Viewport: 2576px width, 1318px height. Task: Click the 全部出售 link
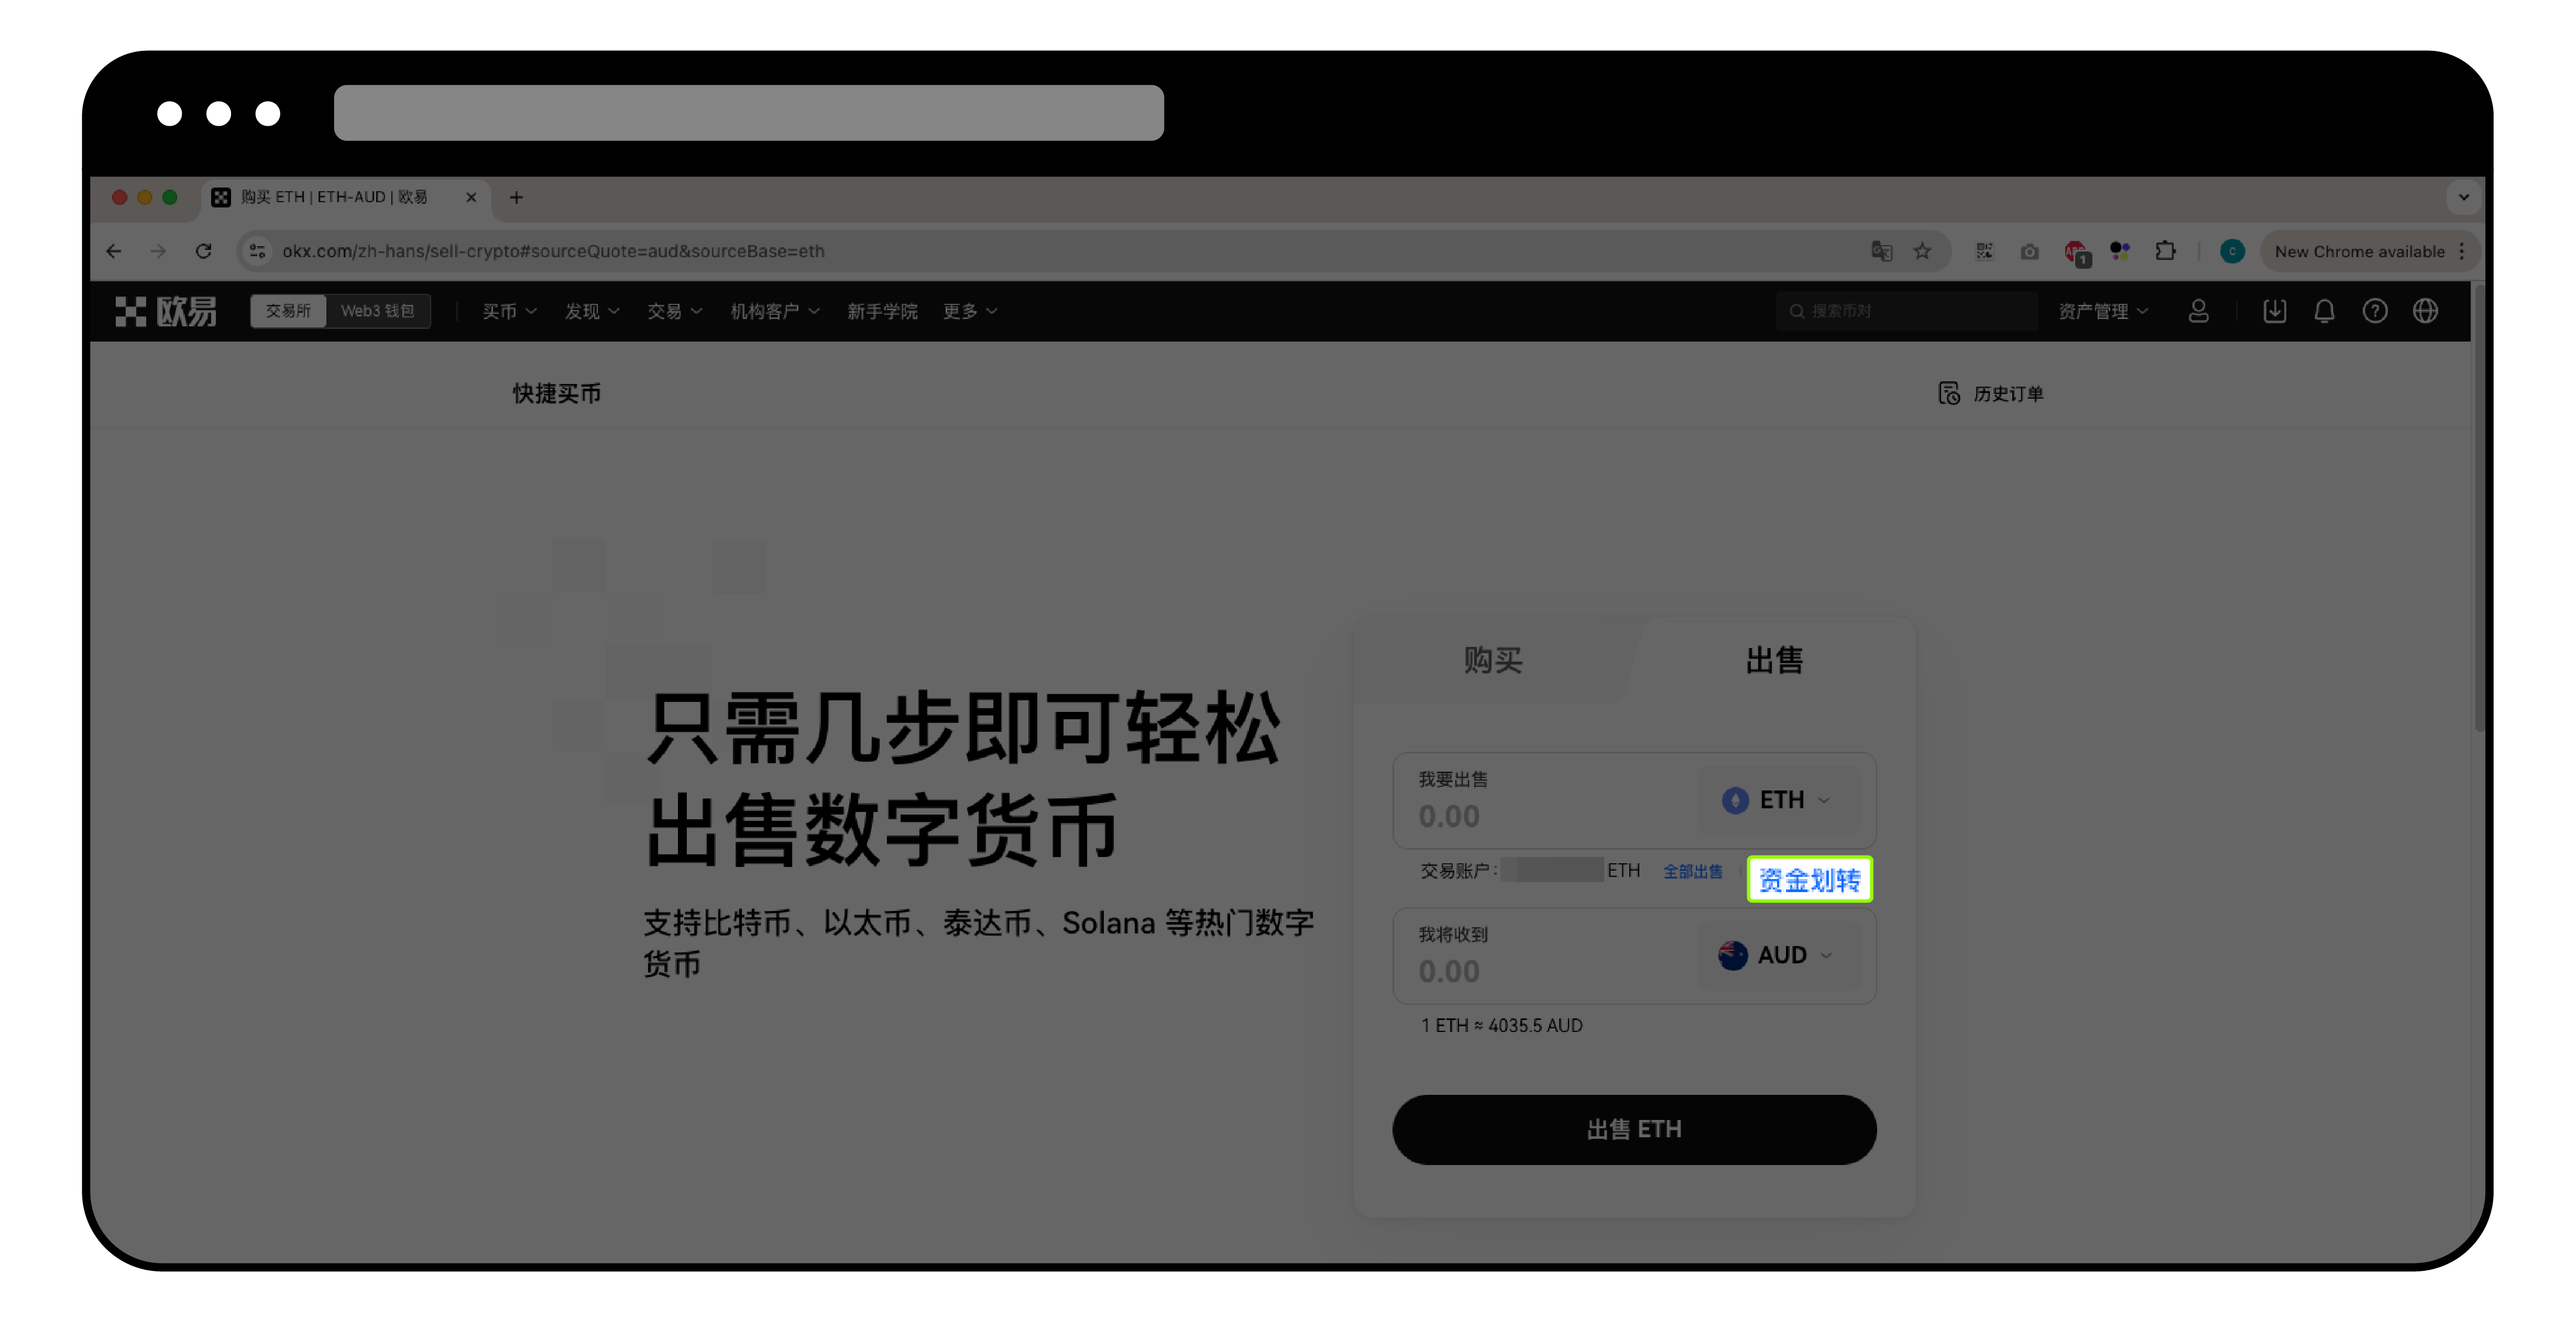point(1692,872)
